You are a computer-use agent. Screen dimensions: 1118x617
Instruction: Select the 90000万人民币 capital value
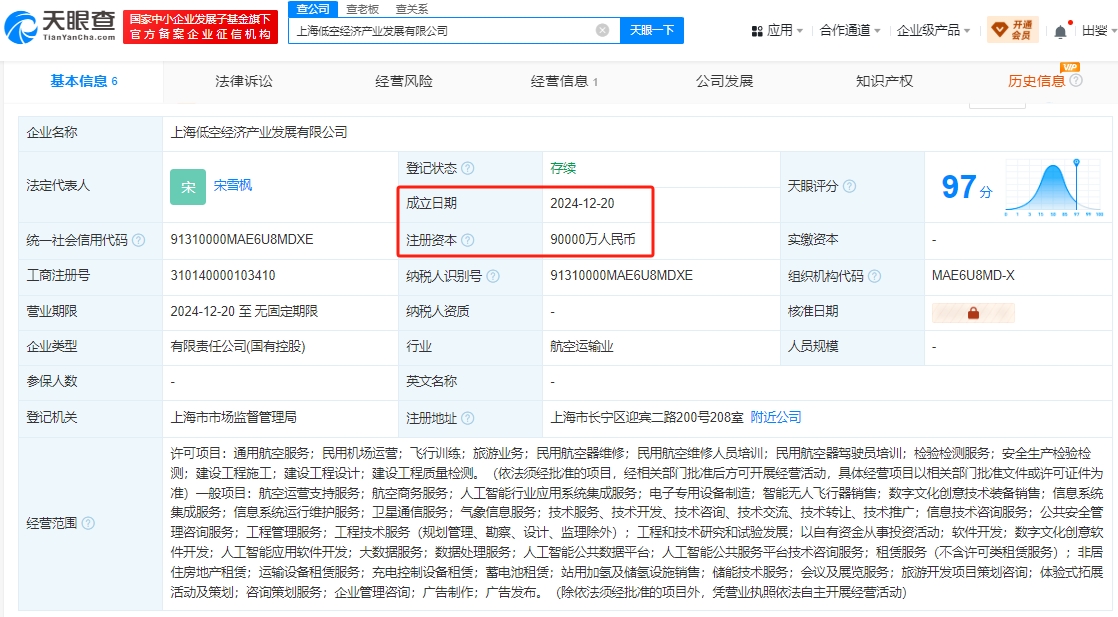593,240
